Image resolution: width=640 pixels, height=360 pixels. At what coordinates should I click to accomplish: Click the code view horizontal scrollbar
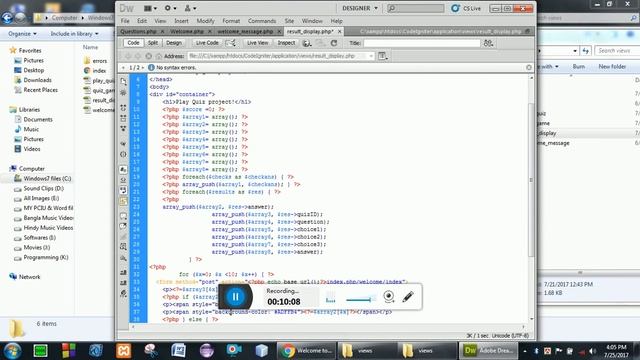[x=328, y=327]
